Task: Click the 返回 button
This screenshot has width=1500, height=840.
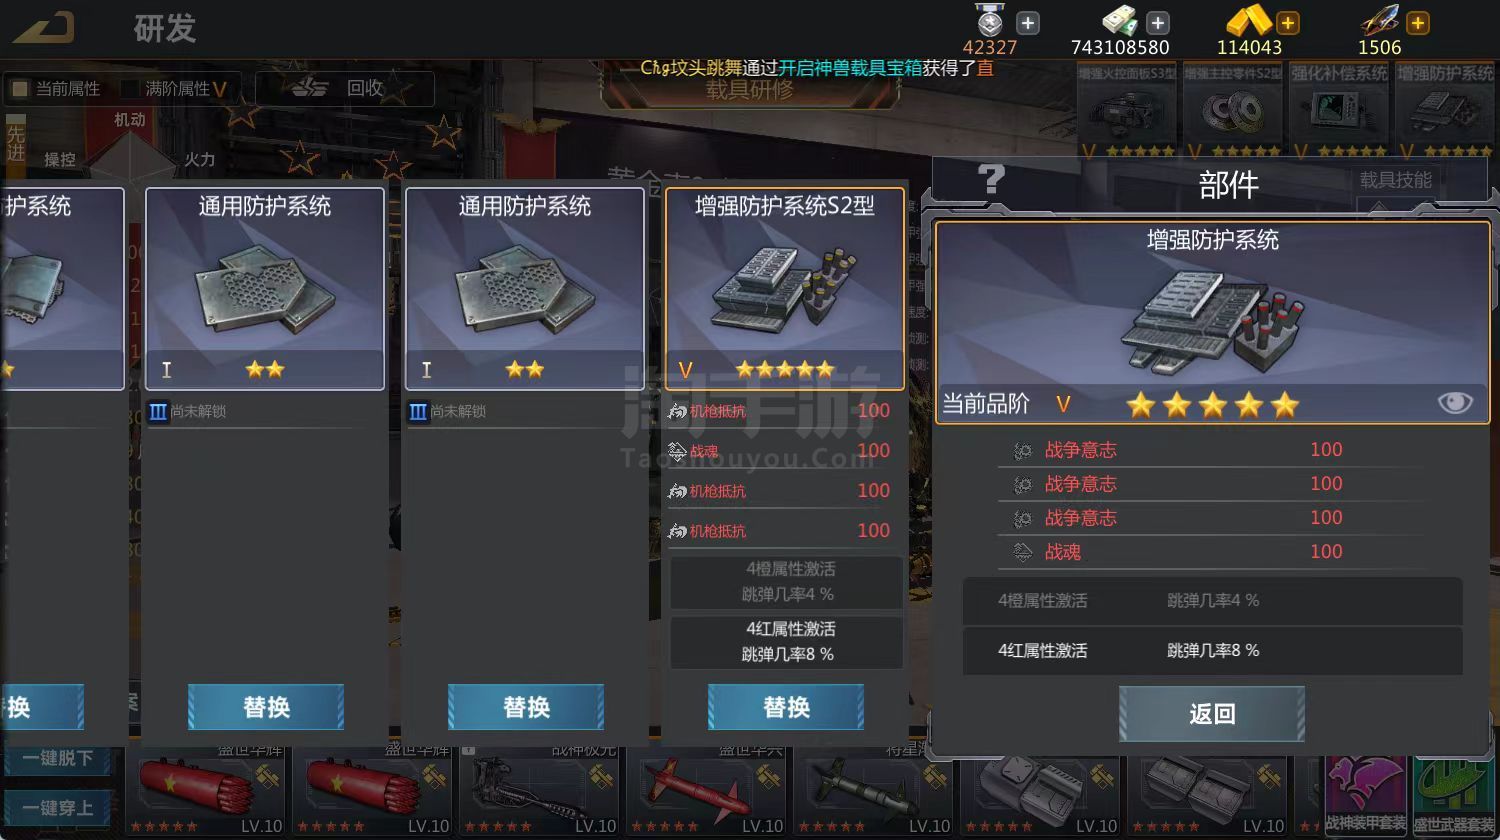Action: (x=1212, y=713)
